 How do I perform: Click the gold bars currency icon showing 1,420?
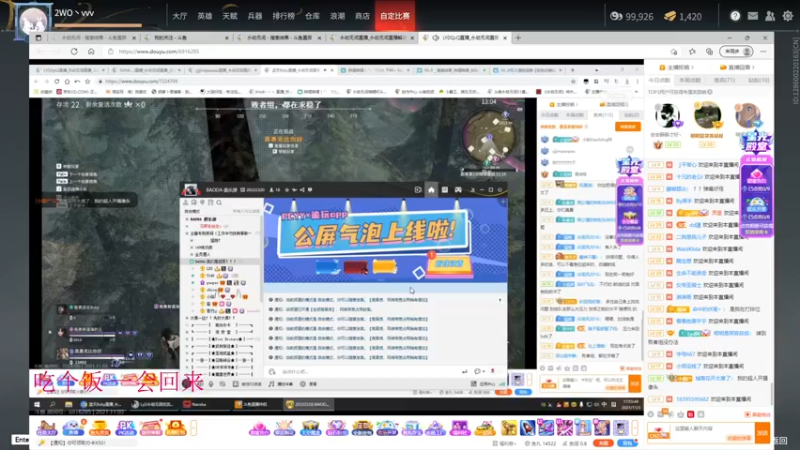(x=670, y=16)
